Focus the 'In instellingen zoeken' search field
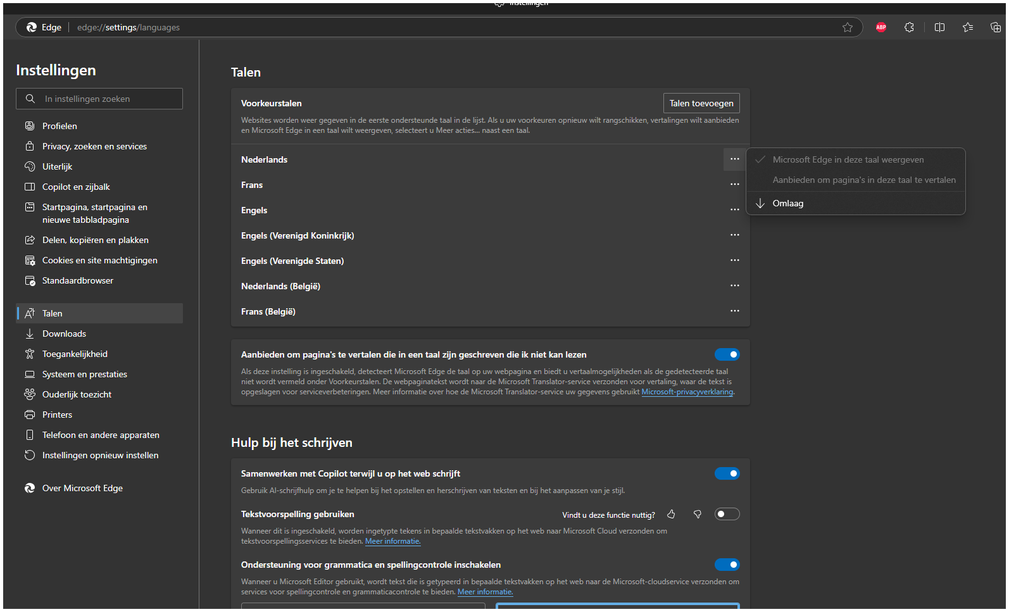1009x612 pixels. (99, 98)
